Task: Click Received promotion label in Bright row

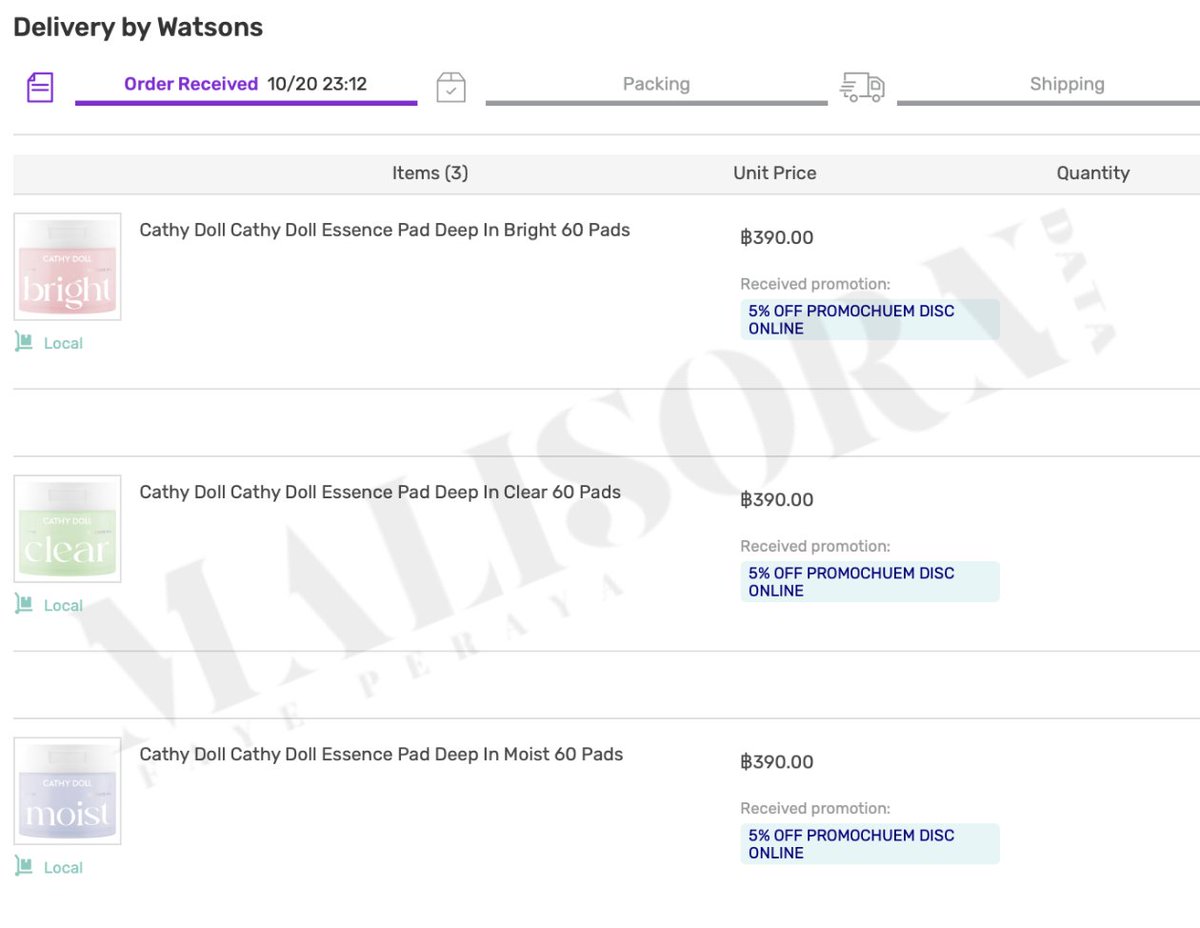Action: 815,284
